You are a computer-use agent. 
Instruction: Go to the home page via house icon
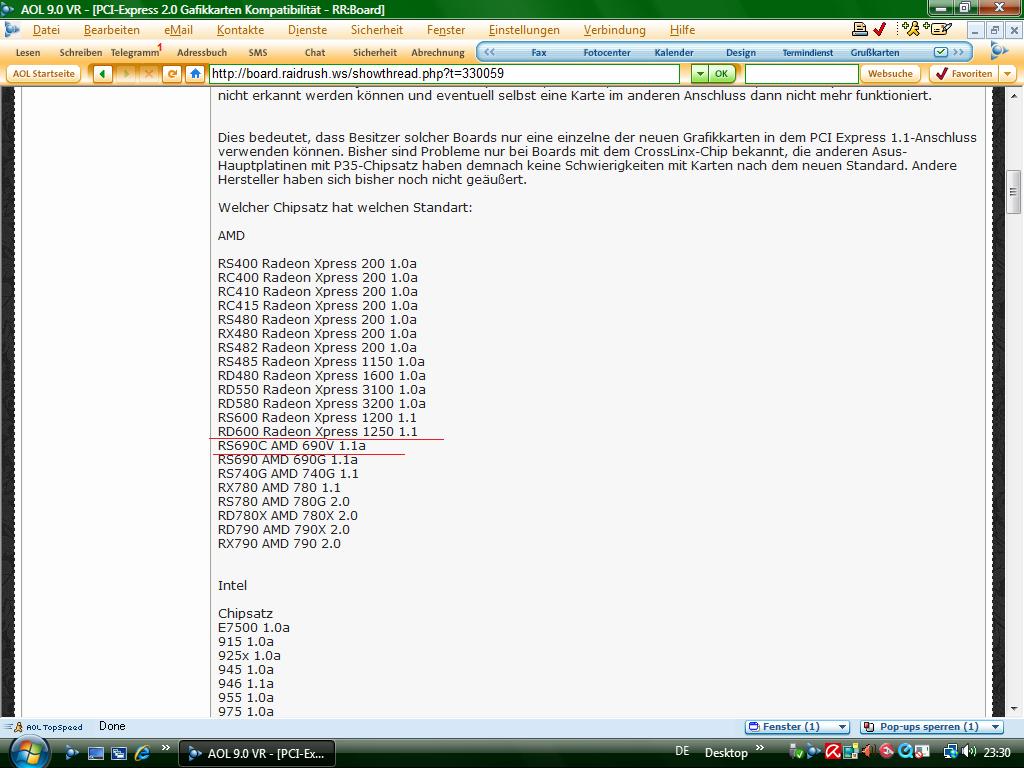click(195, 74)
